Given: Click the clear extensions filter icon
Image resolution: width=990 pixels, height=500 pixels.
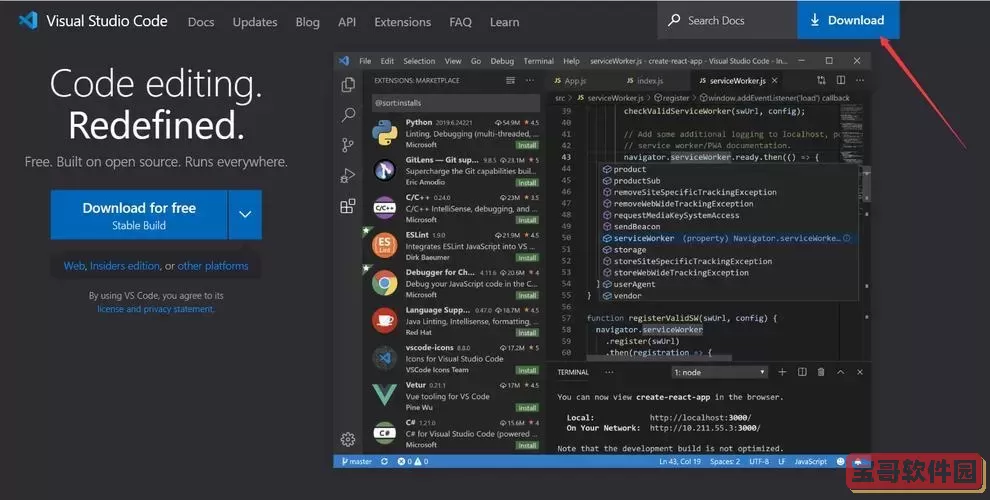Looking at the screenshot, I should [510, 80].
